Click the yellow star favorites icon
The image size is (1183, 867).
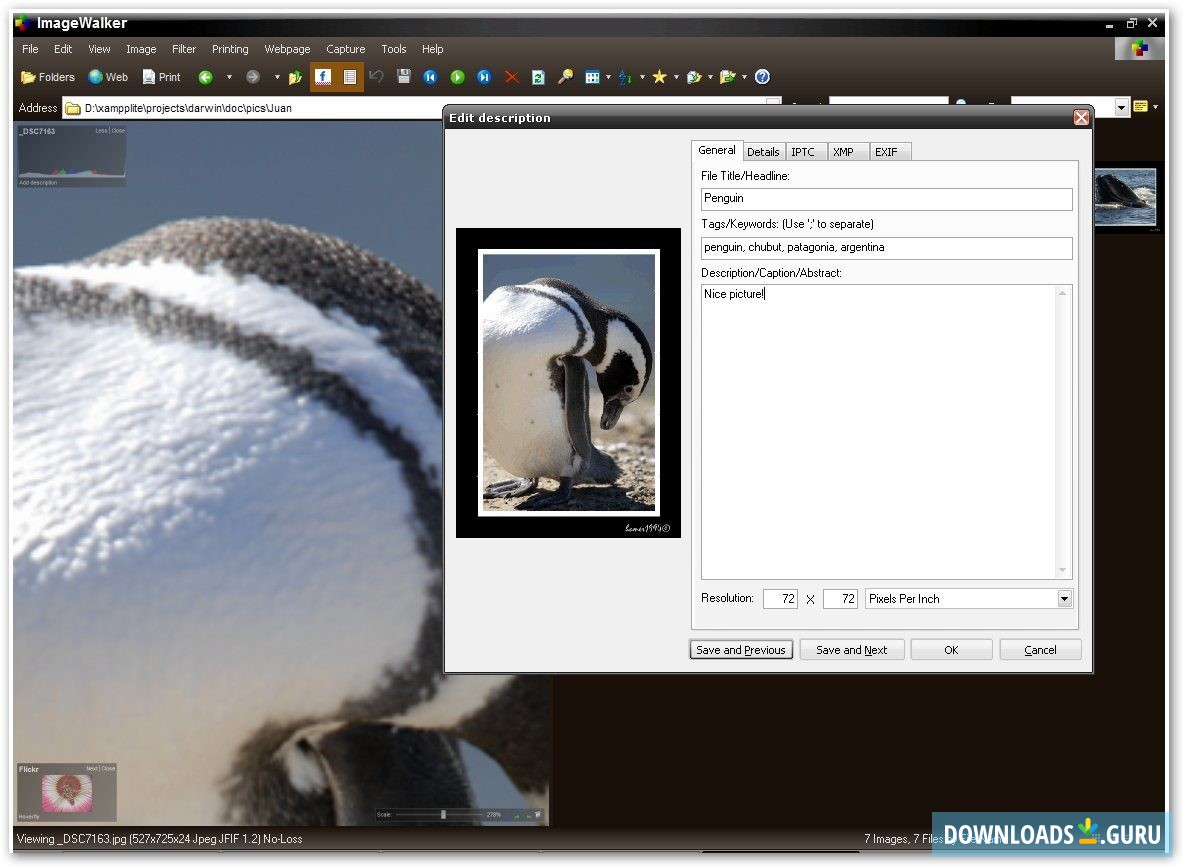click(659, 77)
